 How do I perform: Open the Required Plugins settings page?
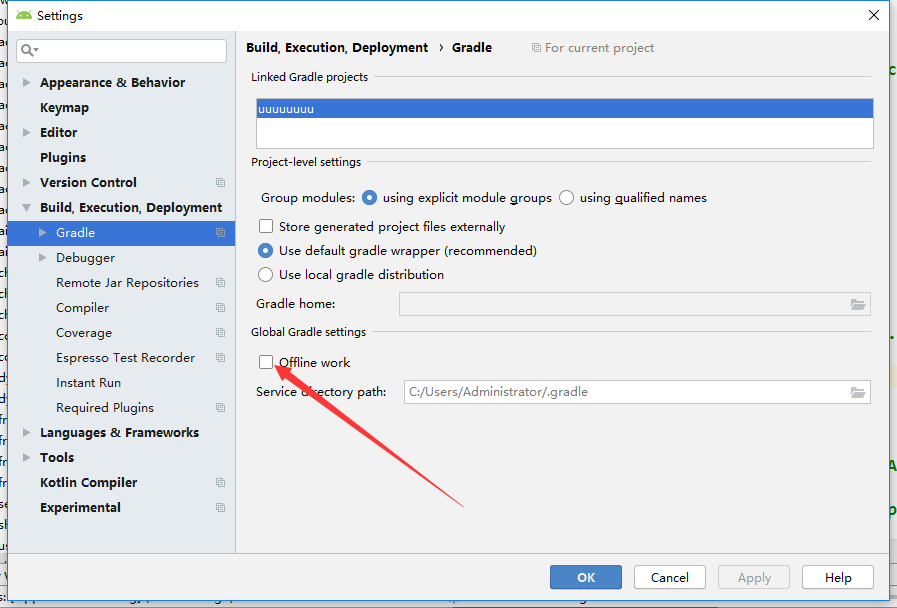(105, 408)
